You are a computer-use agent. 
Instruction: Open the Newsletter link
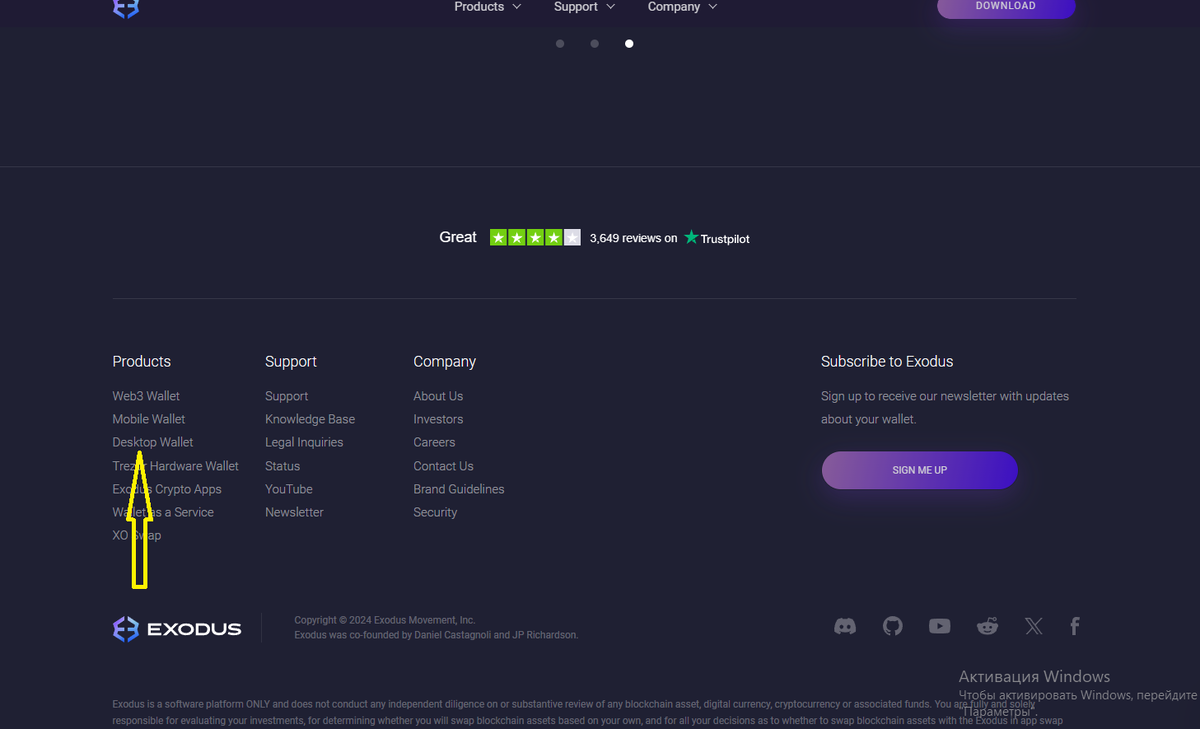click(x=295, y=512)
